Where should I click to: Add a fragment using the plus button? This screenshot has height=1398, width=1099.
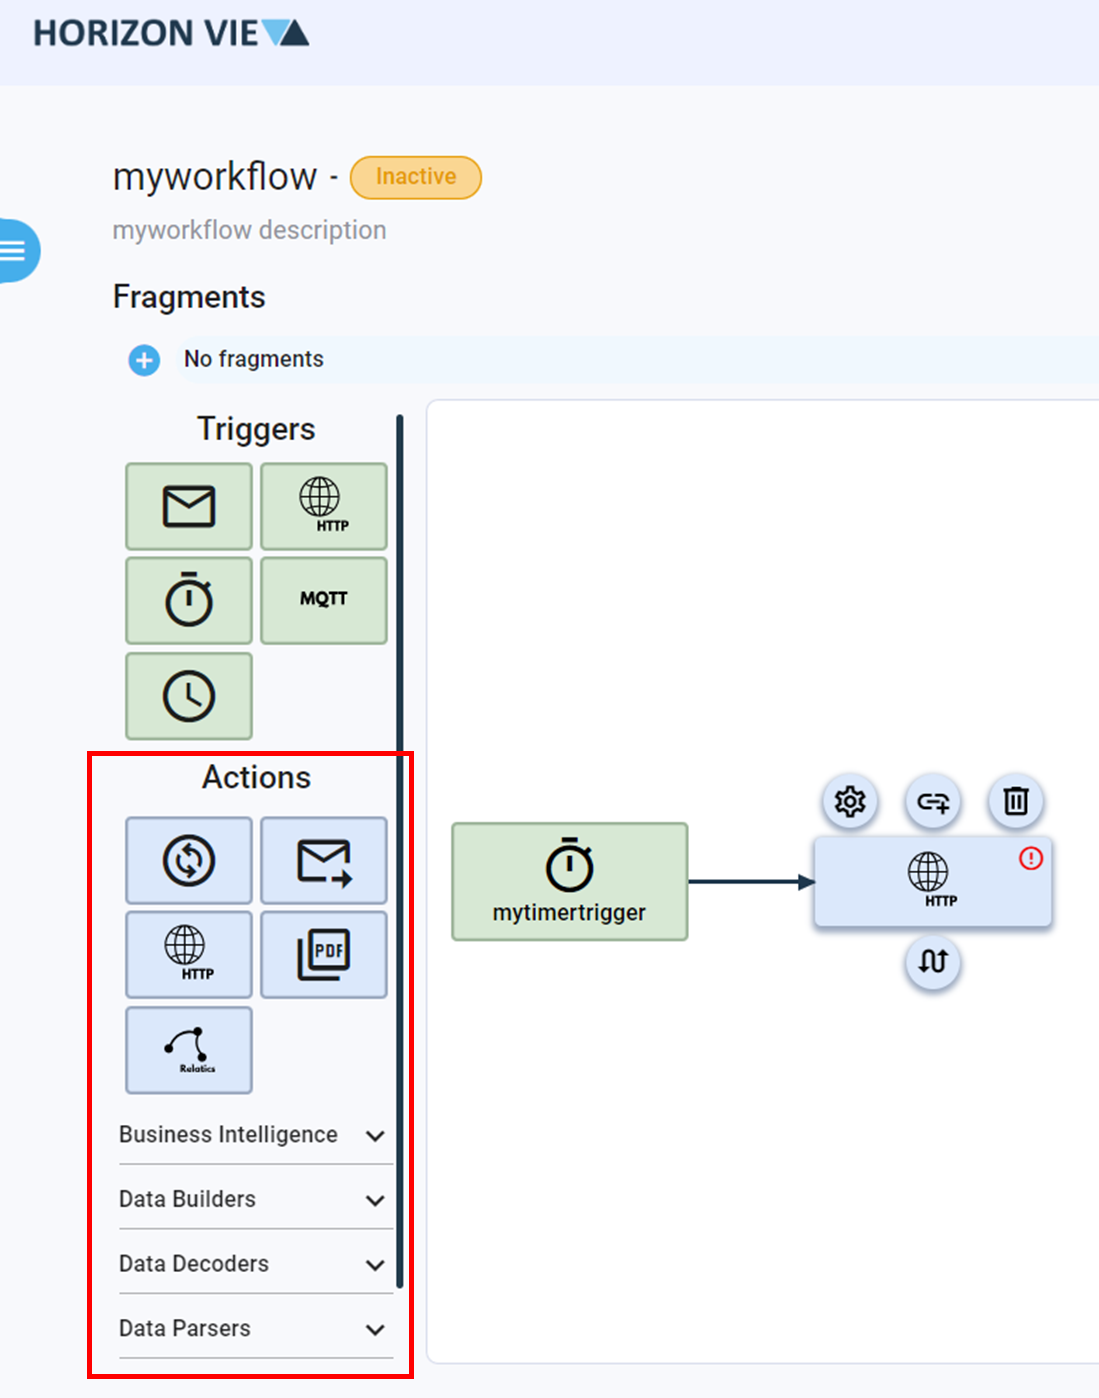143,360
